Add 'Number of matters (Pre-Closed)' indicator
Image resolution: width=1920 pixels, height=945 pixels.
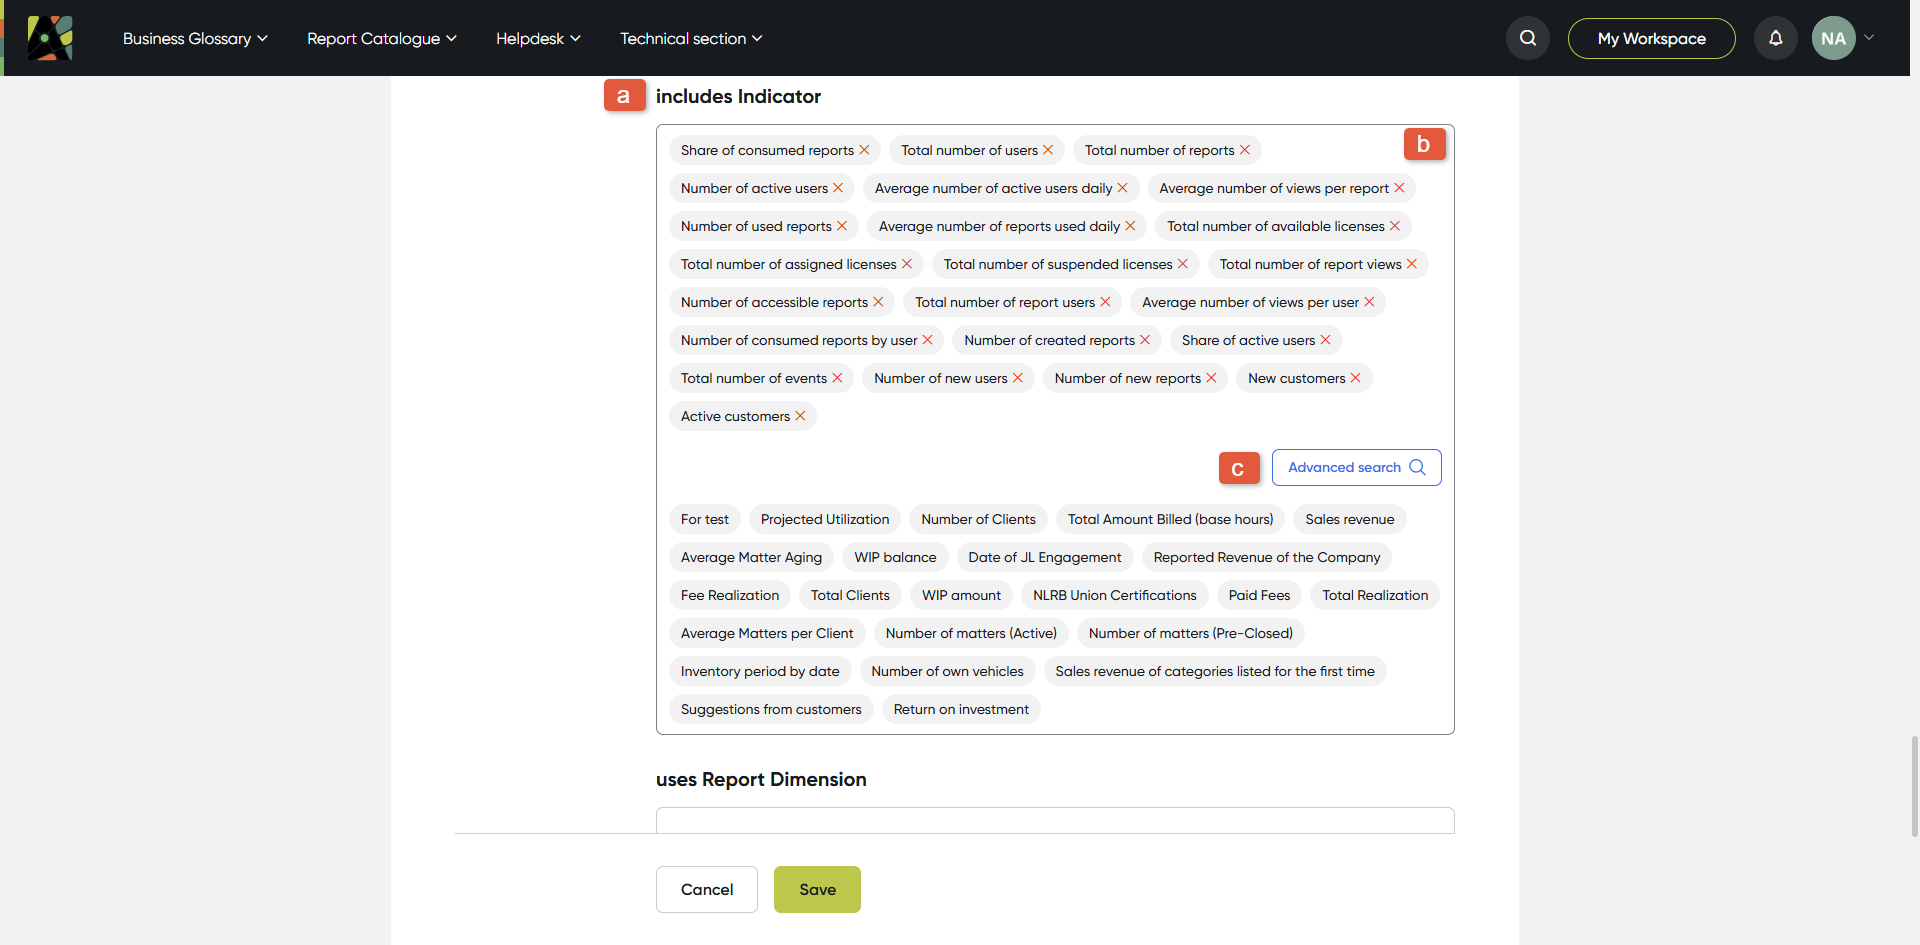(x=1190, y=633)
